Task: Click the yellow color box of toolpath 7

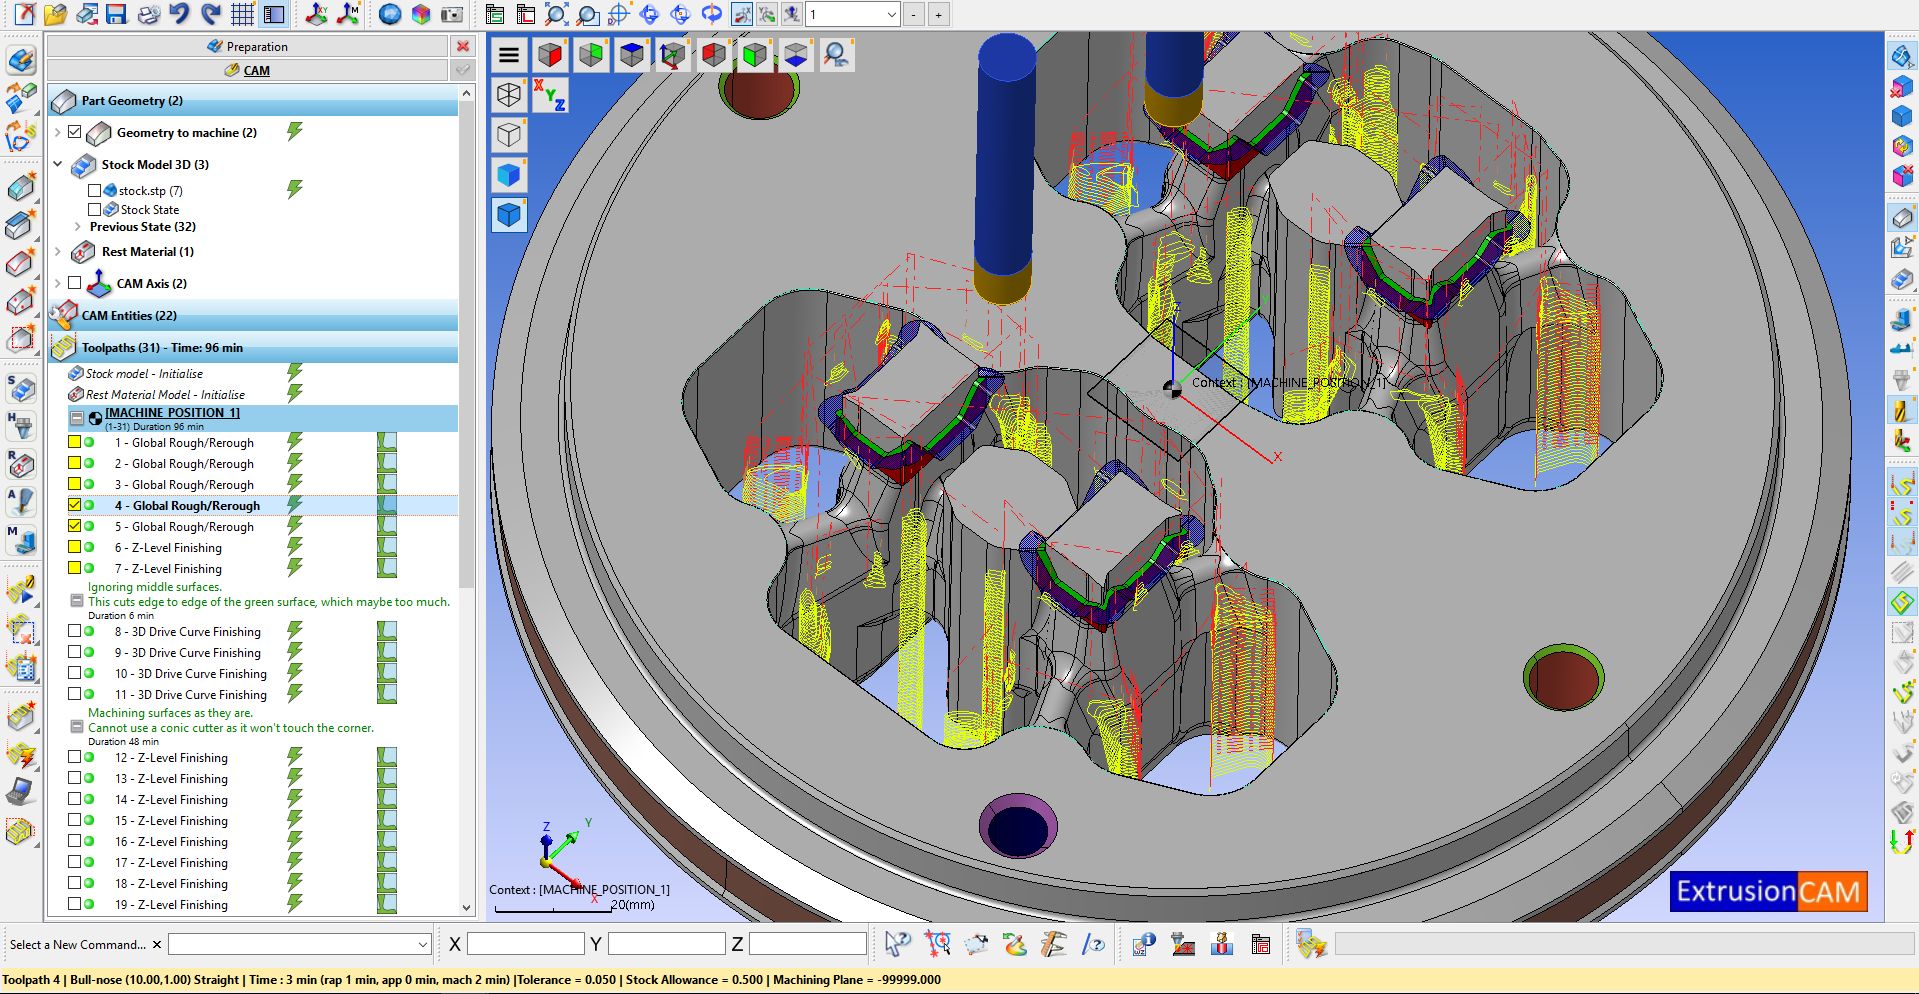Action: point(74,567)
